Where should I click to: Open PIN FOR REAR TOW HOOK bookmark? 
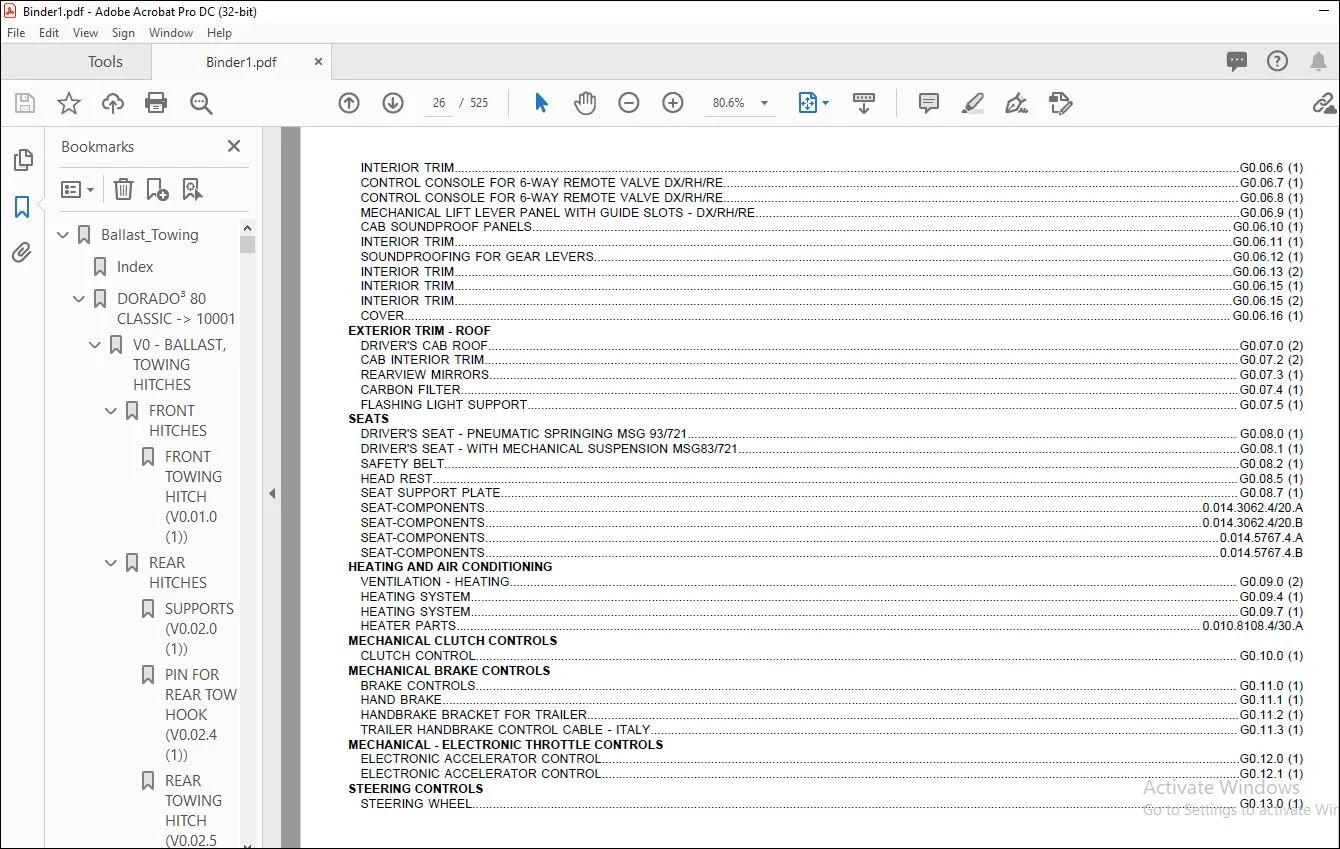tap(201, 715)
